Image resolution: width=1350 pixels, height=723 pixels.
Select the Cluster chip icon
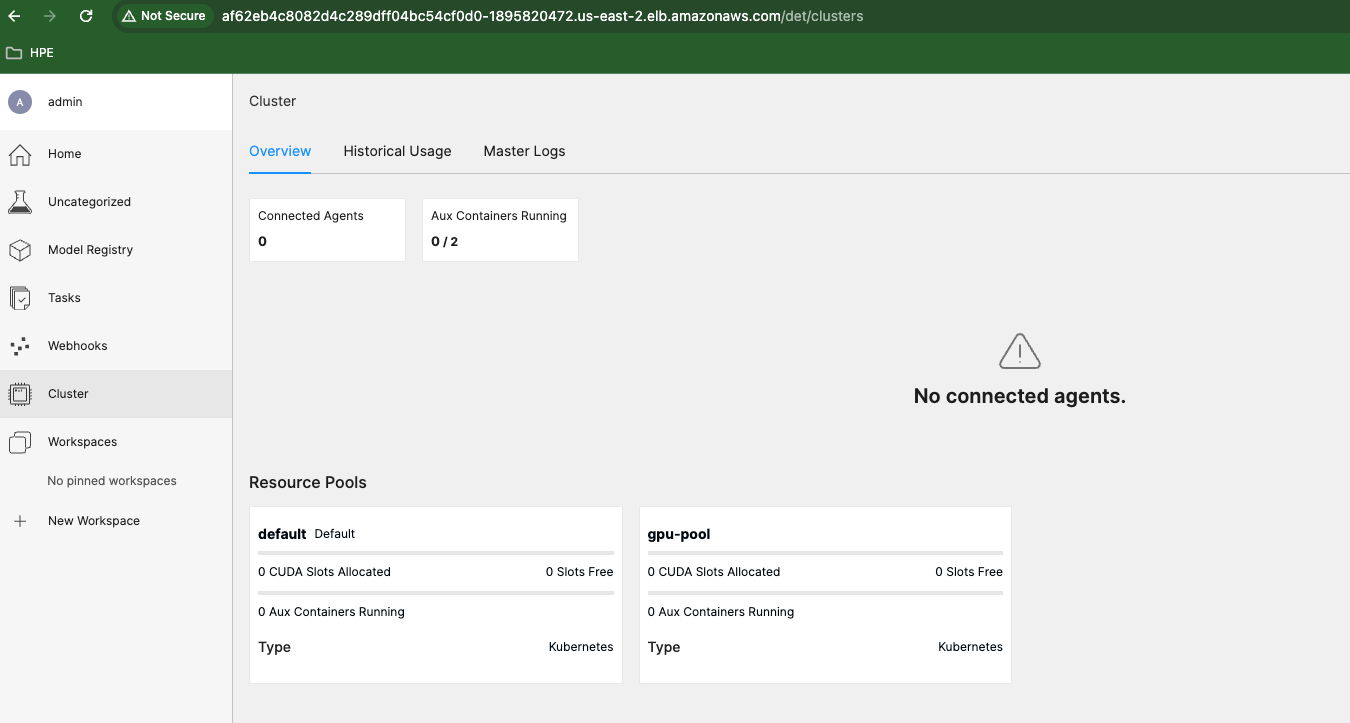tap(20, 394)
